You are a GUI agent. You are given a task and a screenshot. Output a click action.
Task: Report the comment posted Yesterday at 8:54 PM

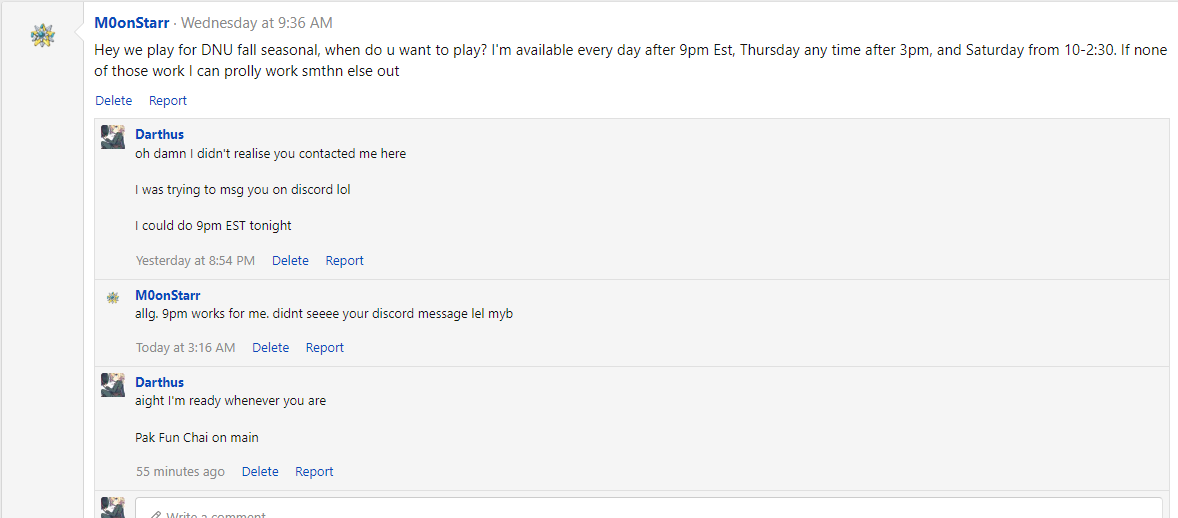345,260
